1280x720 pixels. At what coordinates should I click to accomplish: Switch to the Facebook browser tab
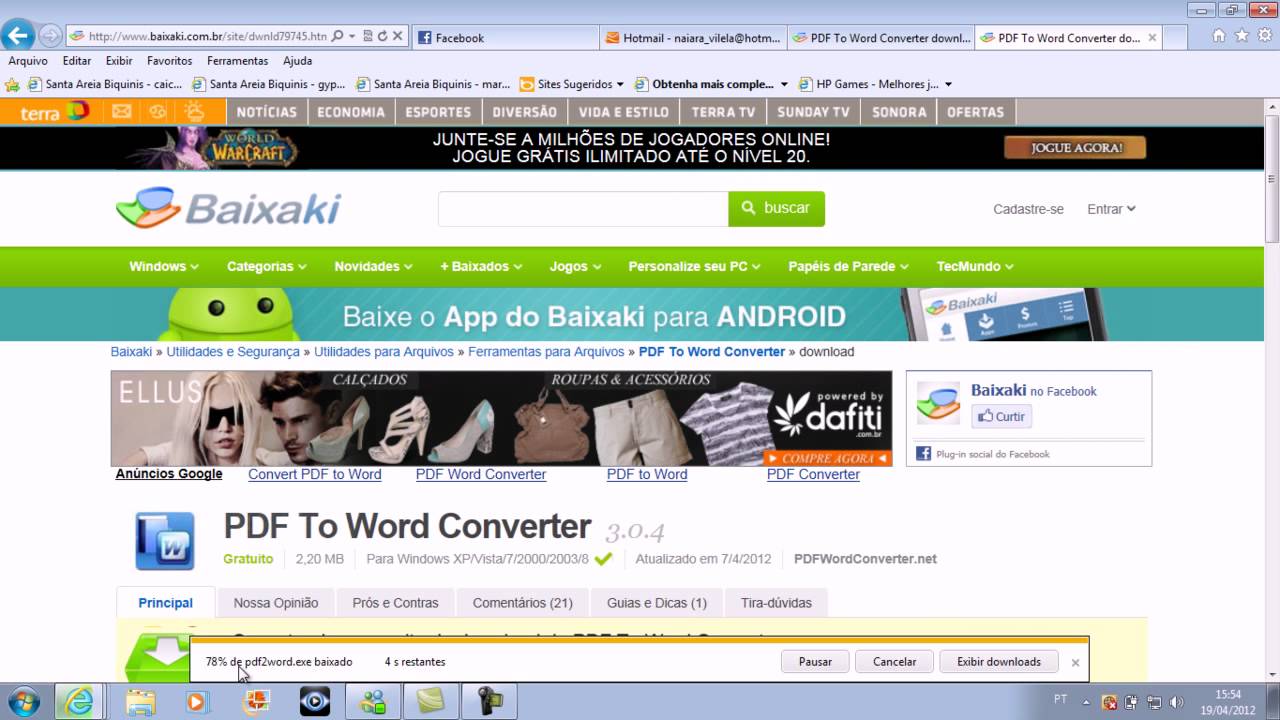tap(504, 38)
